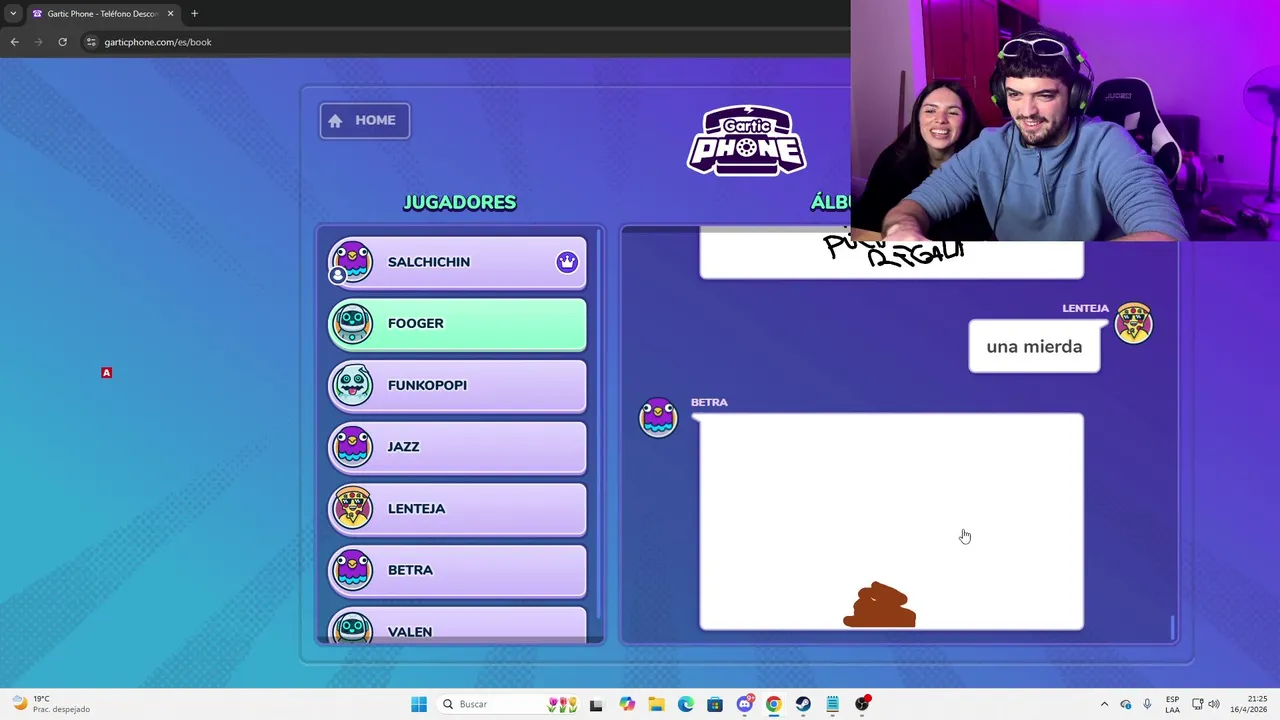Click the players list scrollbar
1280x720 pixels.
(x=600, y=424)
